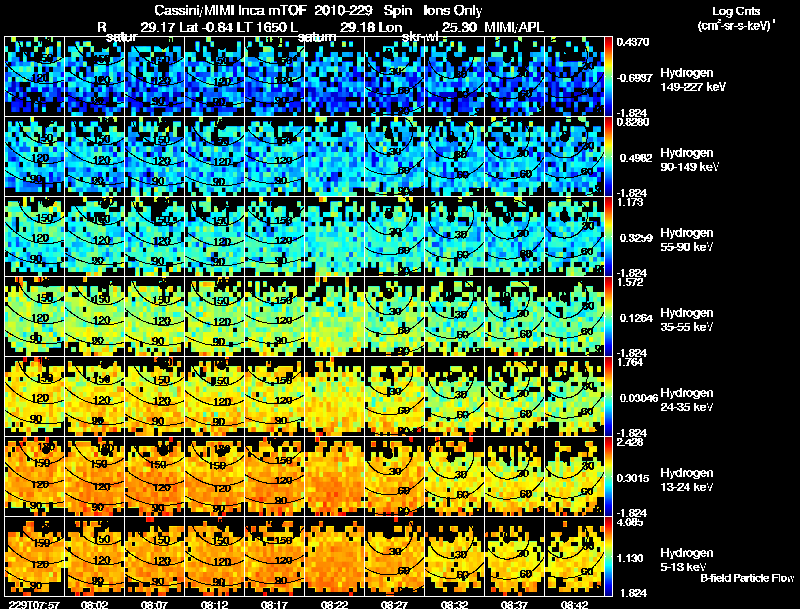Select the 35-55 keV panel at 08:12
Viewport: 800px width, 609px height.
click(x=215, y=317)
